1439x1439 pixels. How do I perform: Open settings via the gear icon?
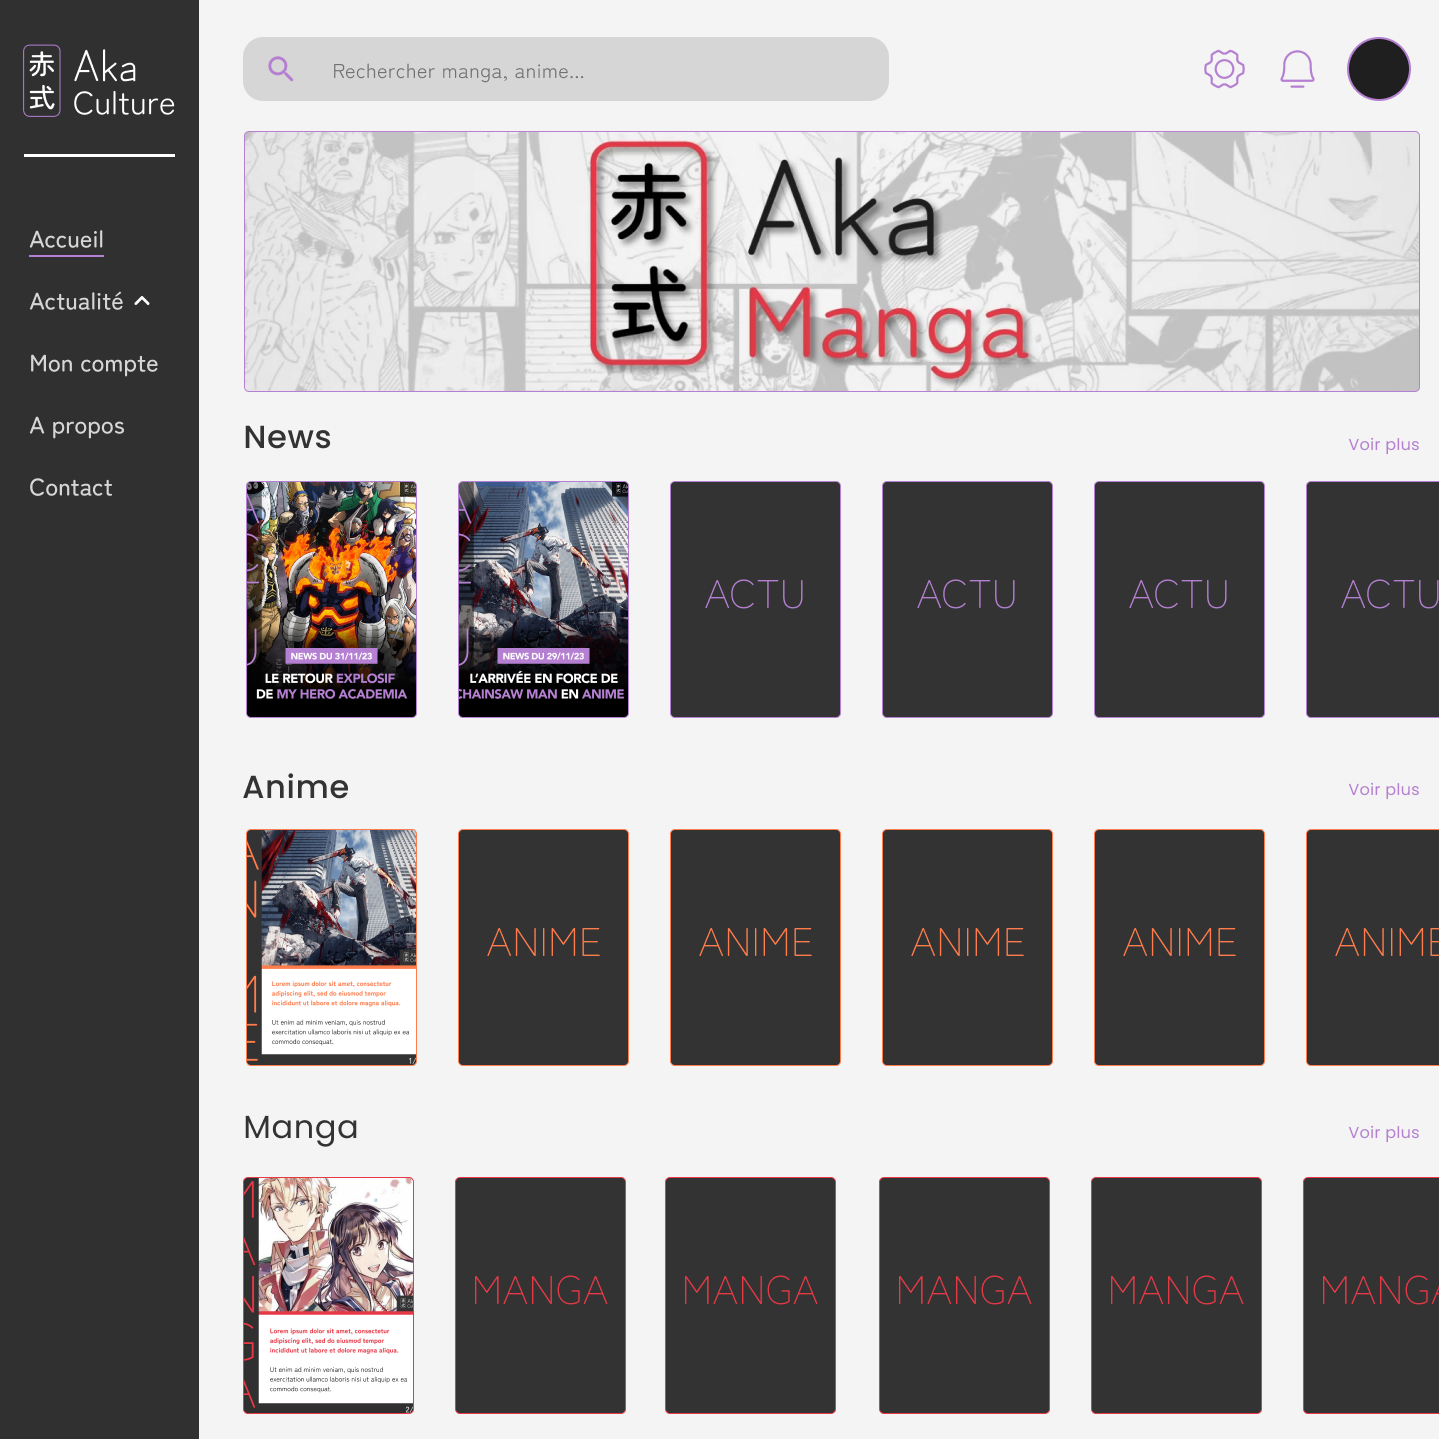(x=1224, y=69)
